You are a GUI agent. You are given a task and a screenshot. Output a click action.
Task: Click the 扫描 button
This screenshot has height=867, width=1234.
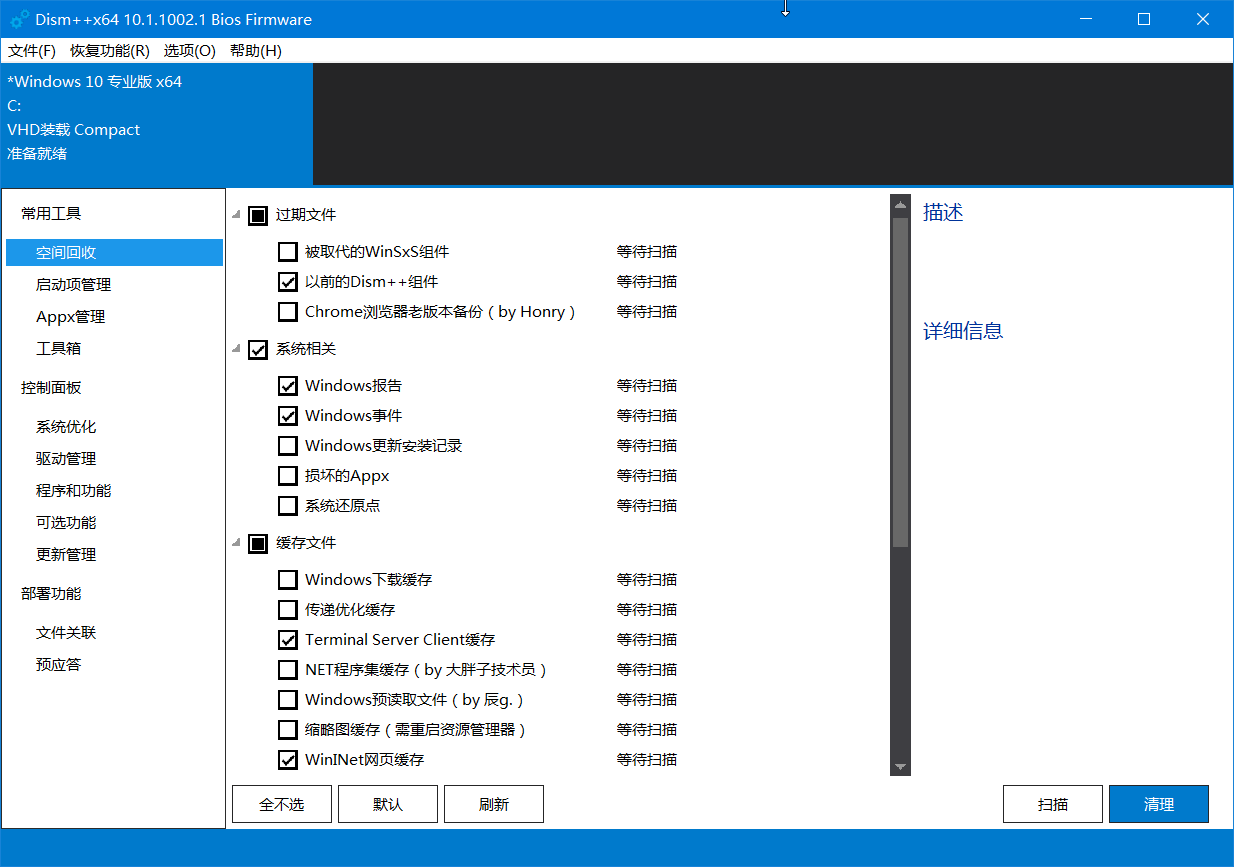coord(1053,804)
